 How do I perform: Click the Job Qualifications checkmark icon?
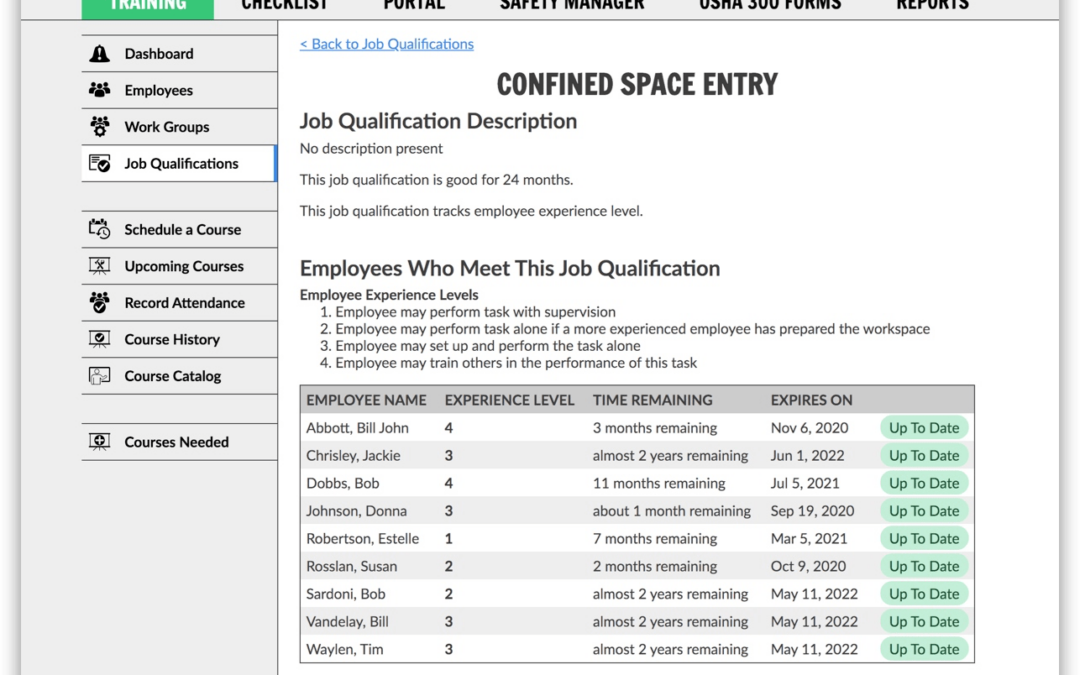(x=99, y=163)
